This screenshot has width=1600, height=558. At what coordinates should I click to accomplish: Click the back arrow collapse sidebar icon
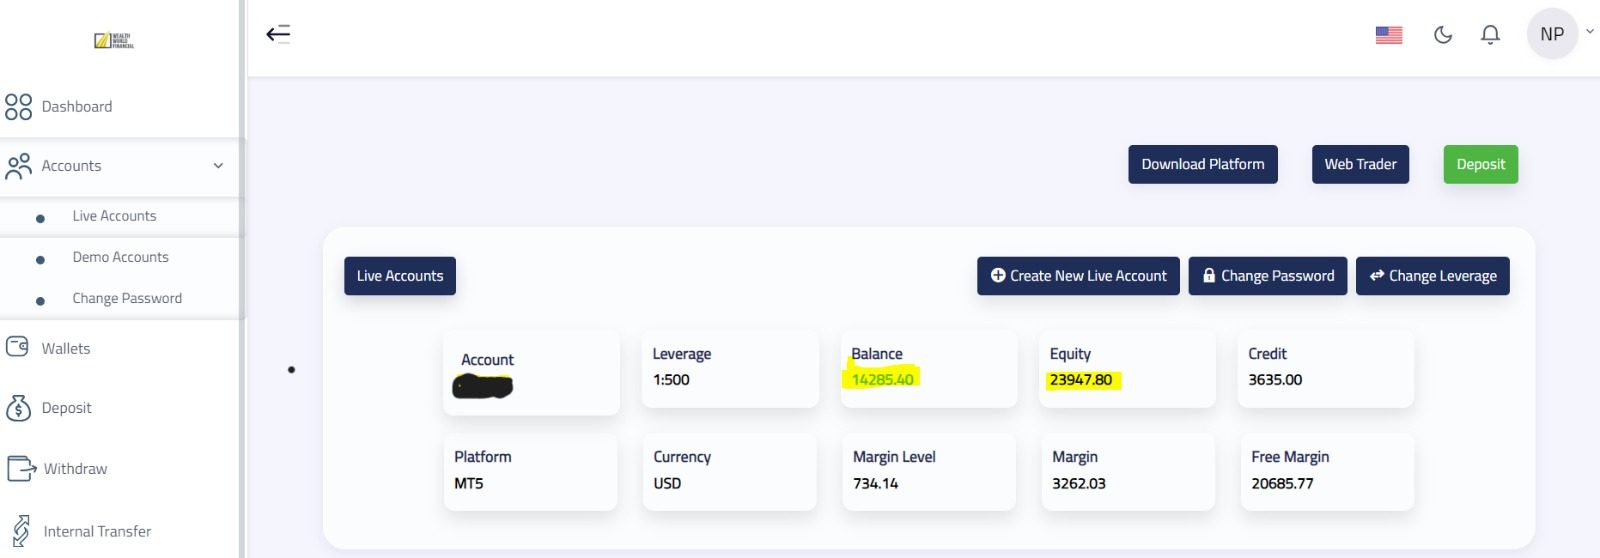click(x=278, y=34)
